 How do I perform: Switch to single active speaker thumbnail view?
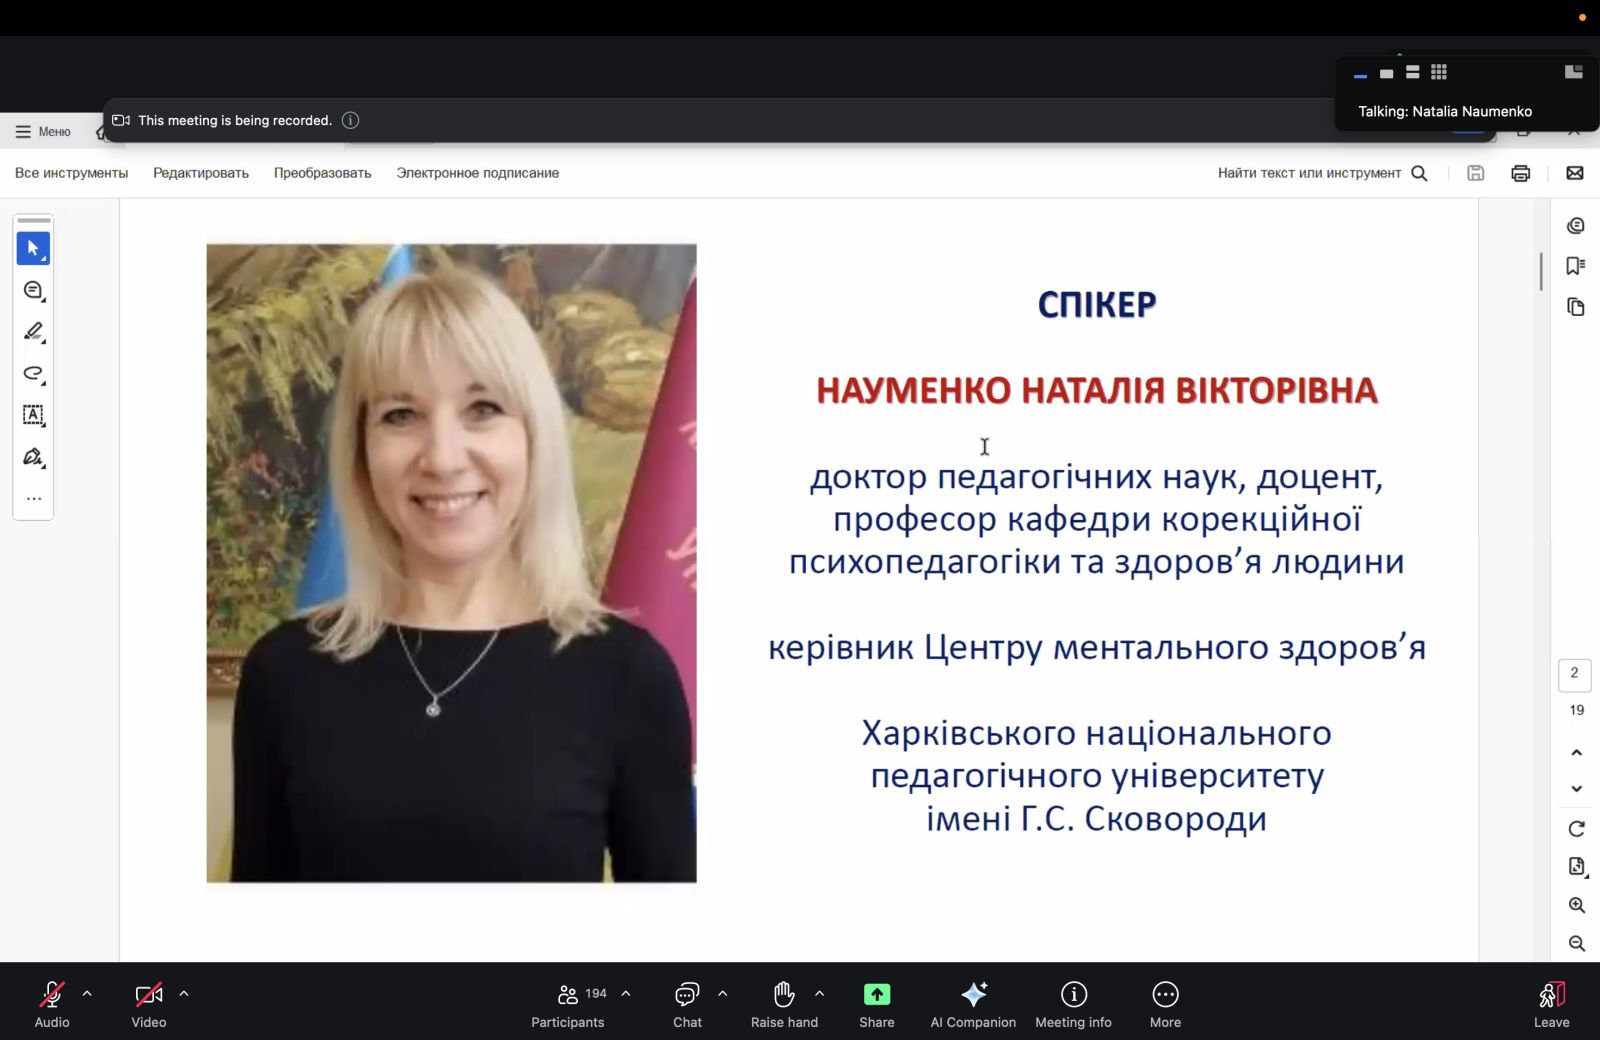pyautogui.click(x=1386, y=73)
